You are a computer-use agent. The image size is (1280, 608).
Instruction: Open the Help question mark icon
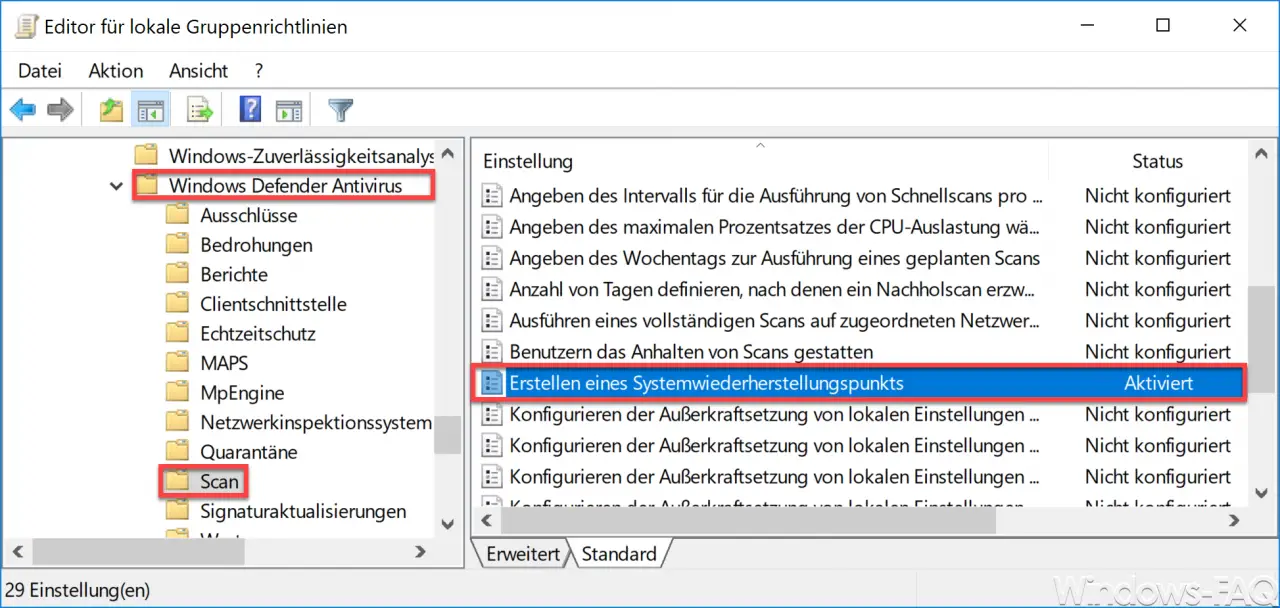250,110
